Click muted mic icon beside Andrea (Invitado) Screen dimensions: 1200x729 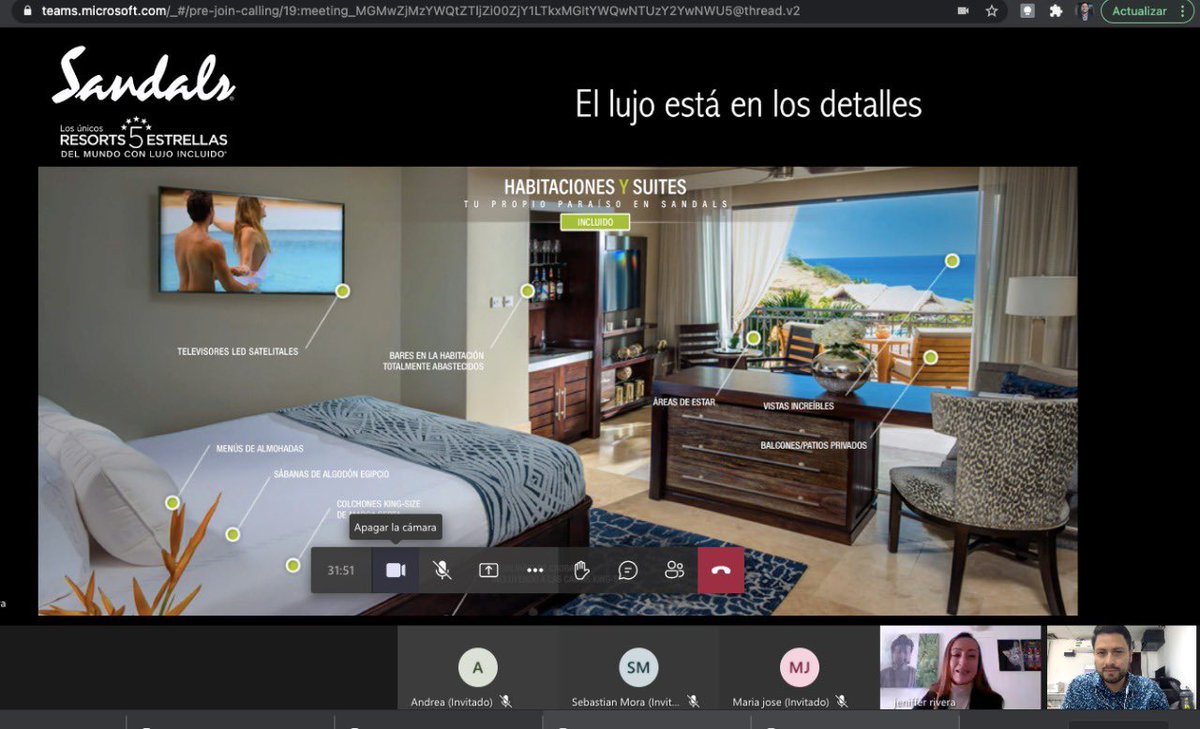(x=506, y=702)
